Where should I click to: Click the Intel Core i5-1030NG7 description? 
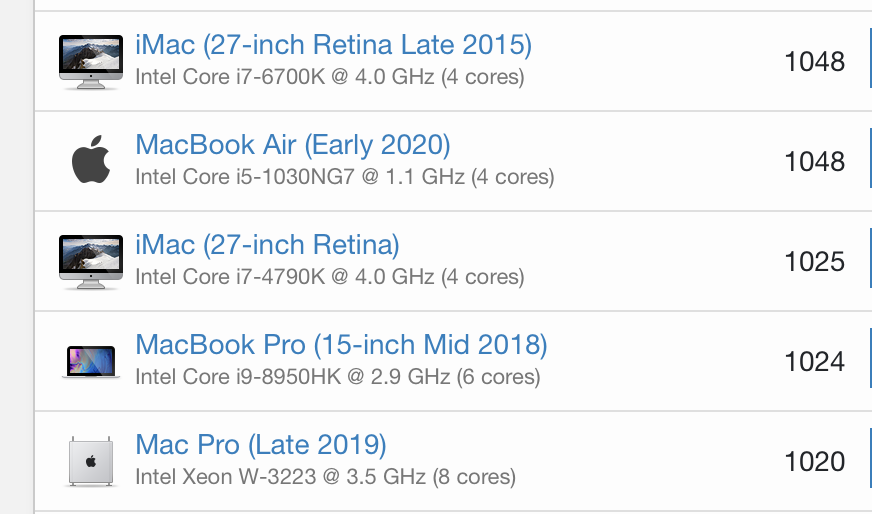(345, 177)
